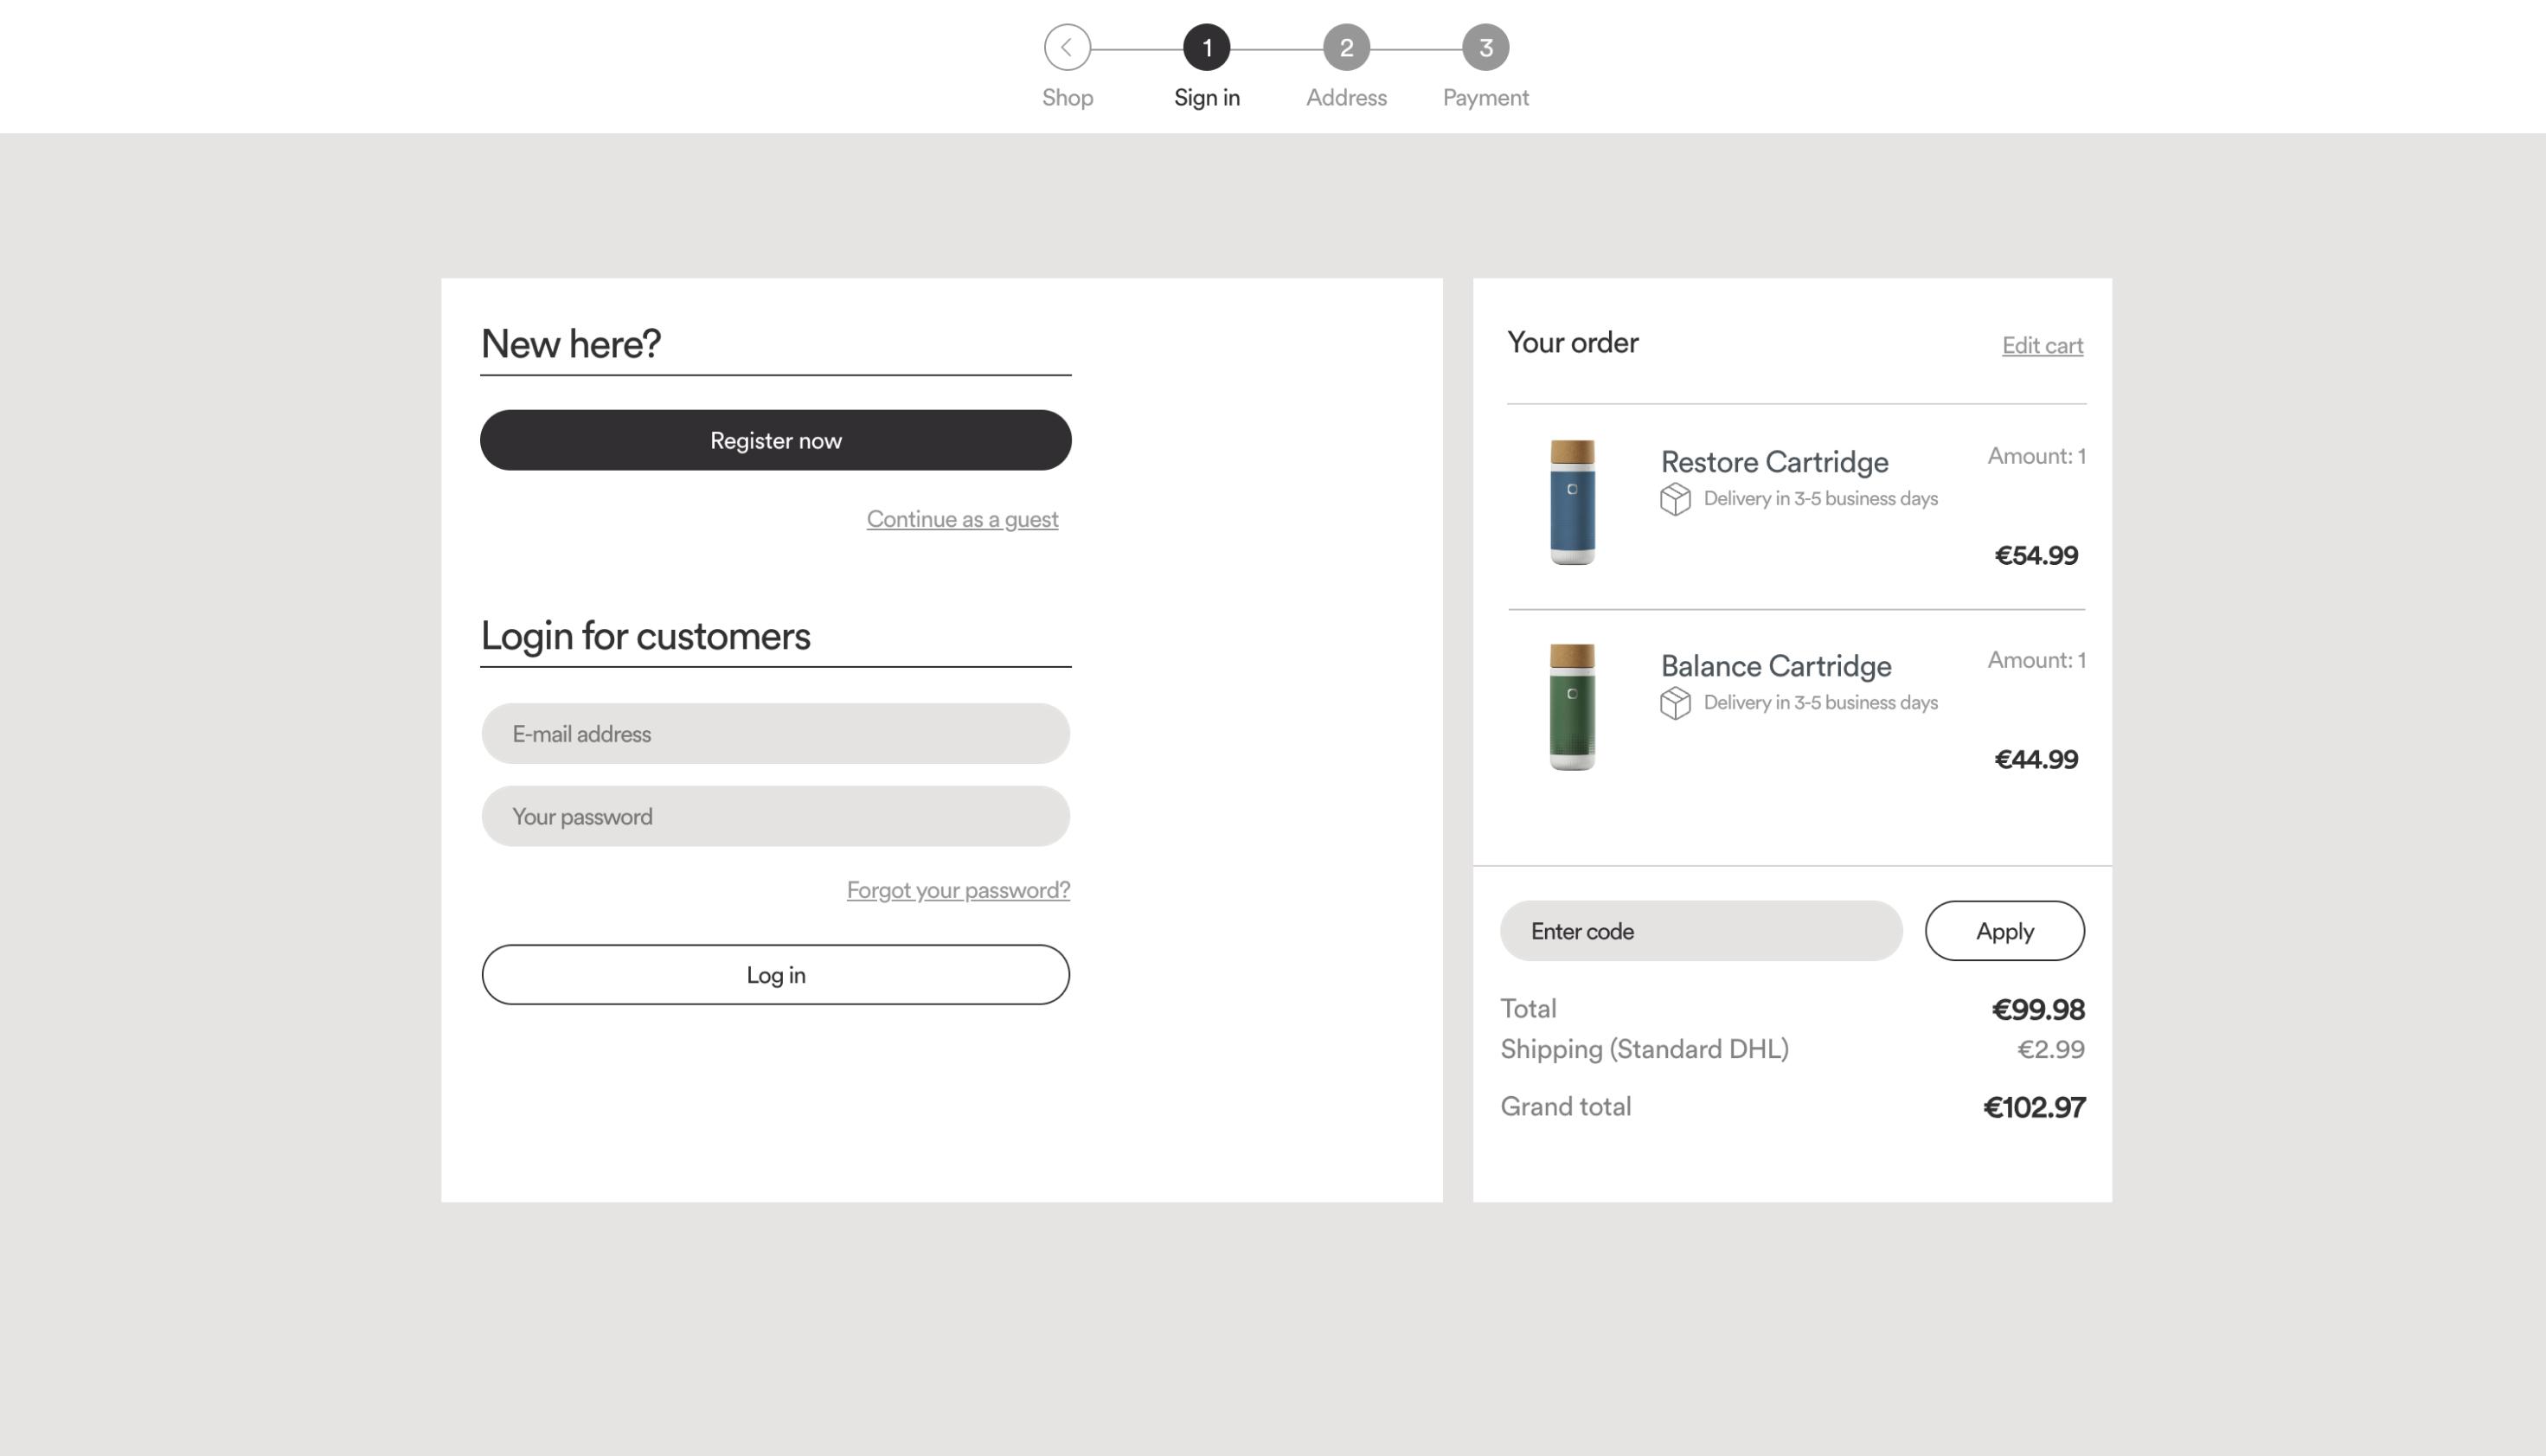Click the Step 1 Sign in circle icon
This screenshot has width=2546, height=1456.
[x=1207, y=48]
